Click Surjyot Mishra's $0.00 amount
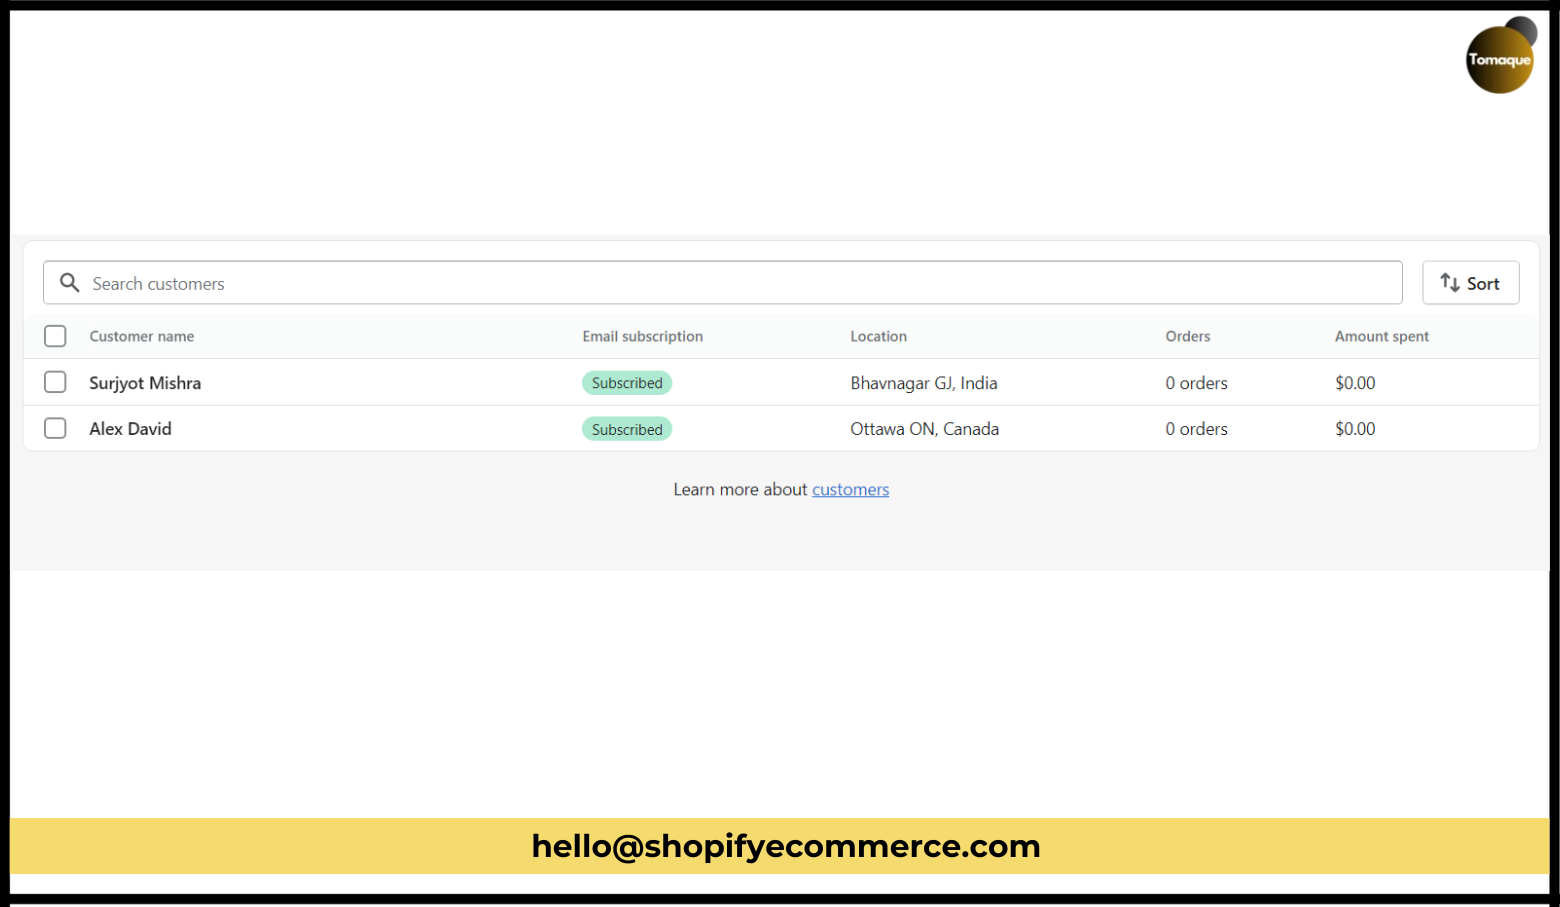1560x907 pixels. [1355, 383]
